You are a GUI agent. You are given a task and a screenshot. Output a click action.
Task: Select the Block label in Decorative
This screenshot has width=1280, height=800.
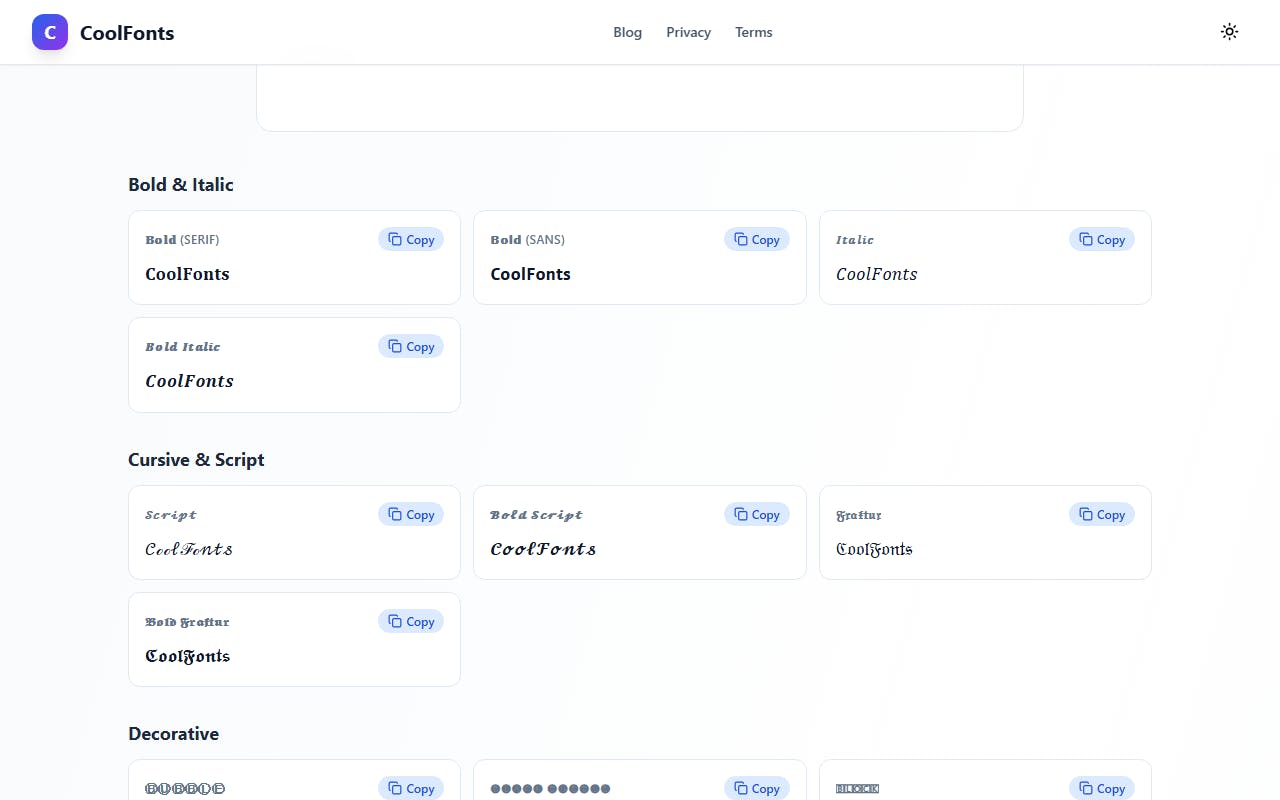pos(857,789)
